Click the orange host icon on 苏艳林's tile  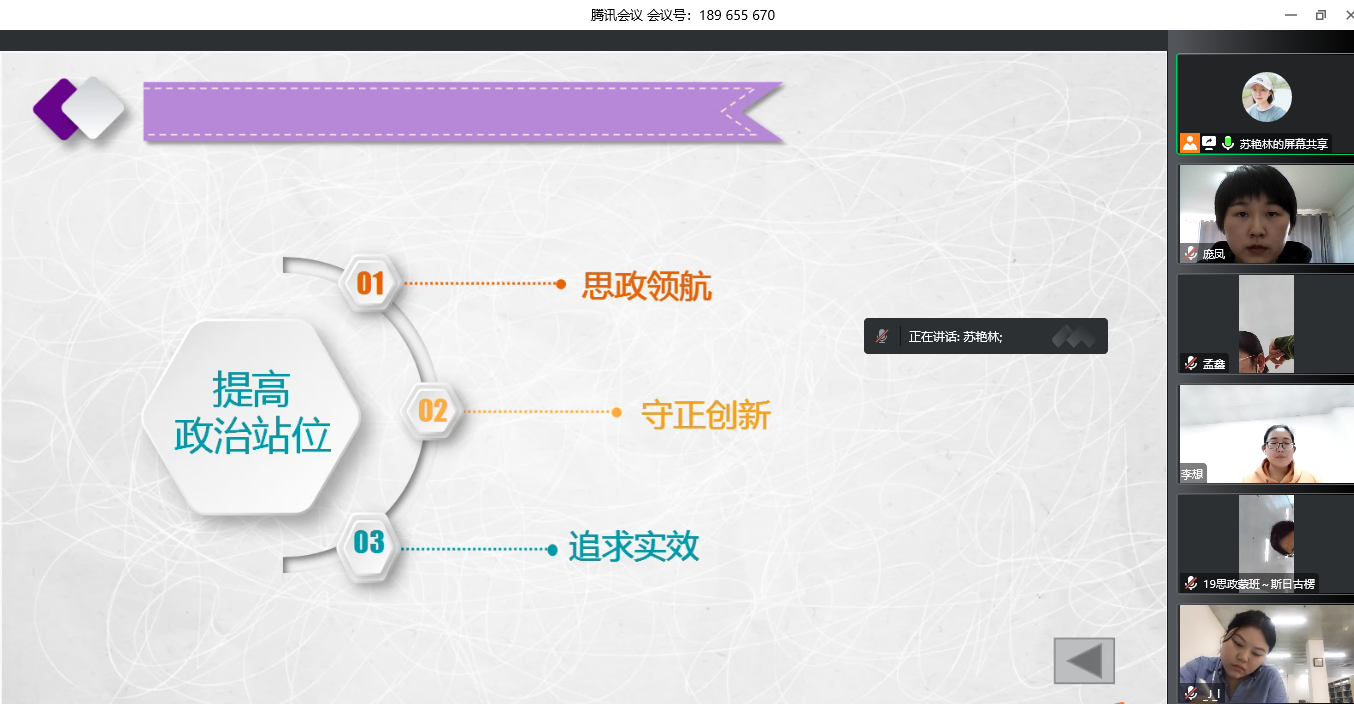pos(1189,143)
